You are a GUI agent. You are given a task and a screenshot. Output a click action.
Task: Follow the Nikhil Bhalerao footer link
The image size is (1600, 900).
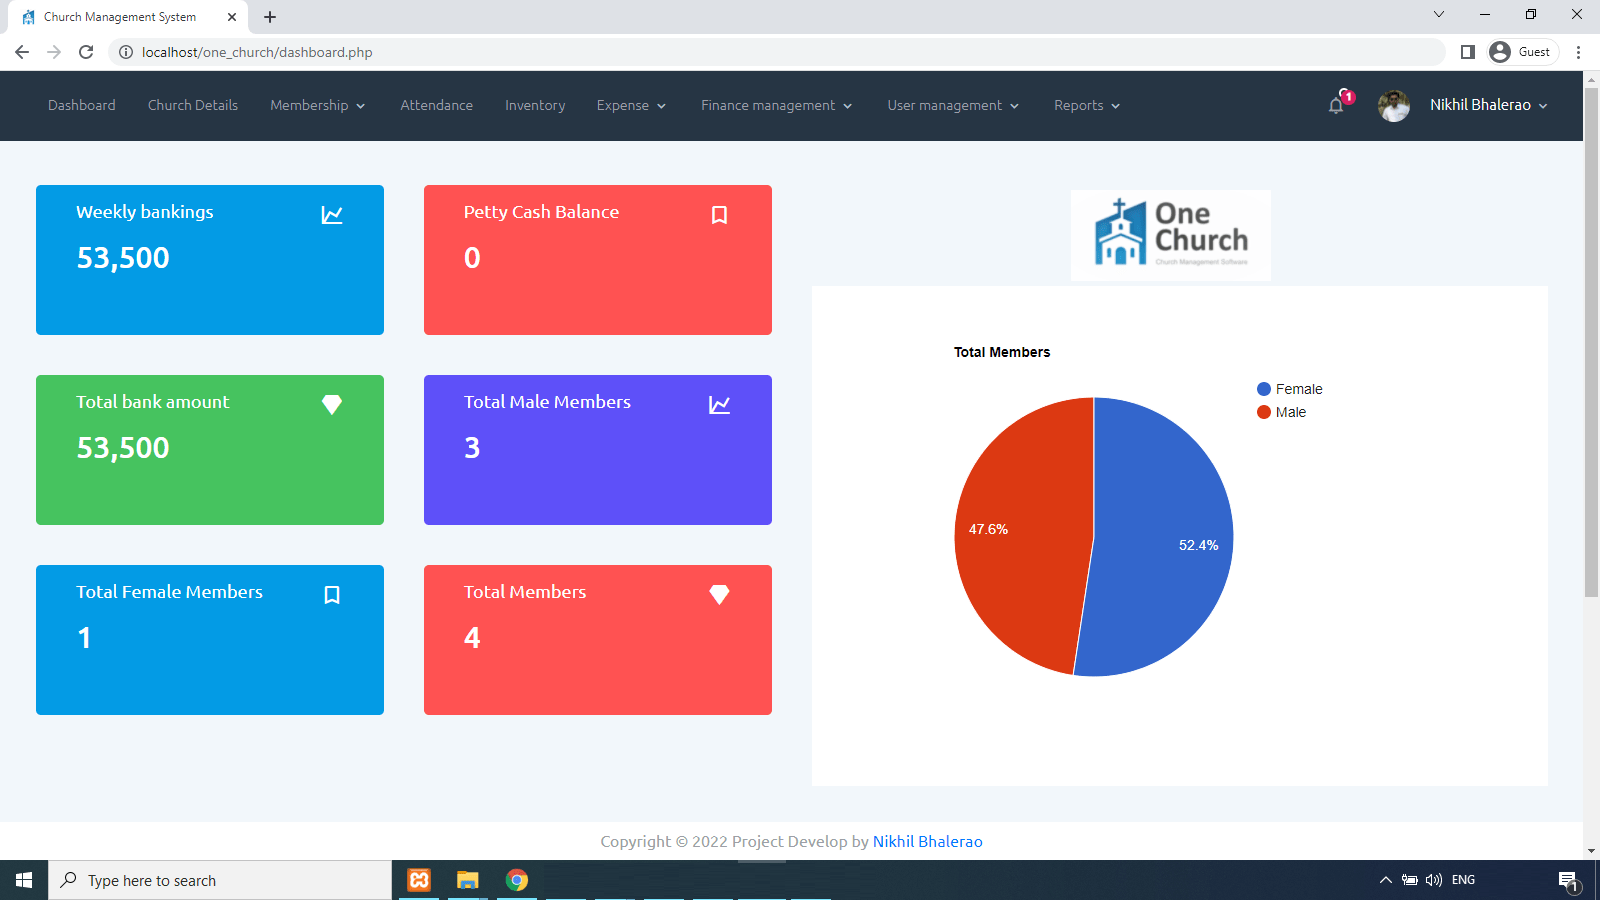click(x=927, y=841)
